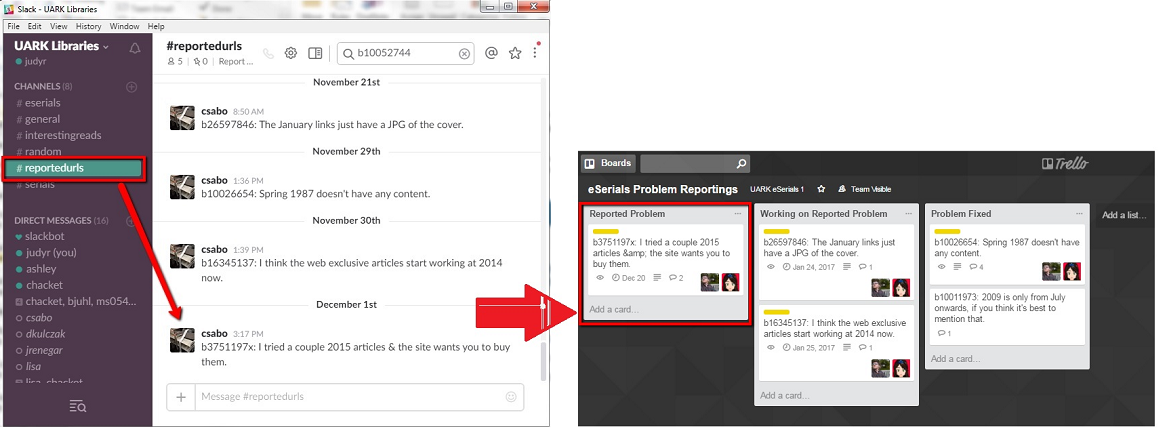This screenshot has height=428, width=1158.
Task: Click yellow label on b16345137 Trello card
Action: pyautogui.click(x=777, y=312)
